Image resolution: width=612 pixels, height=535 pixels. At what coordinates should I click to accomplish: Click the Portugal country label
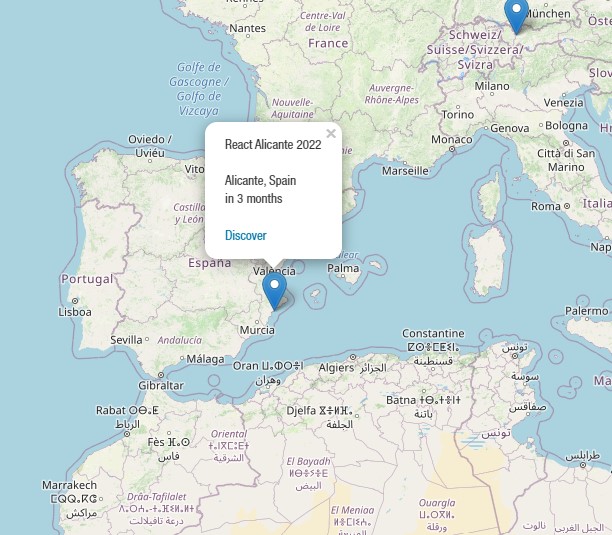coord(87,279)
